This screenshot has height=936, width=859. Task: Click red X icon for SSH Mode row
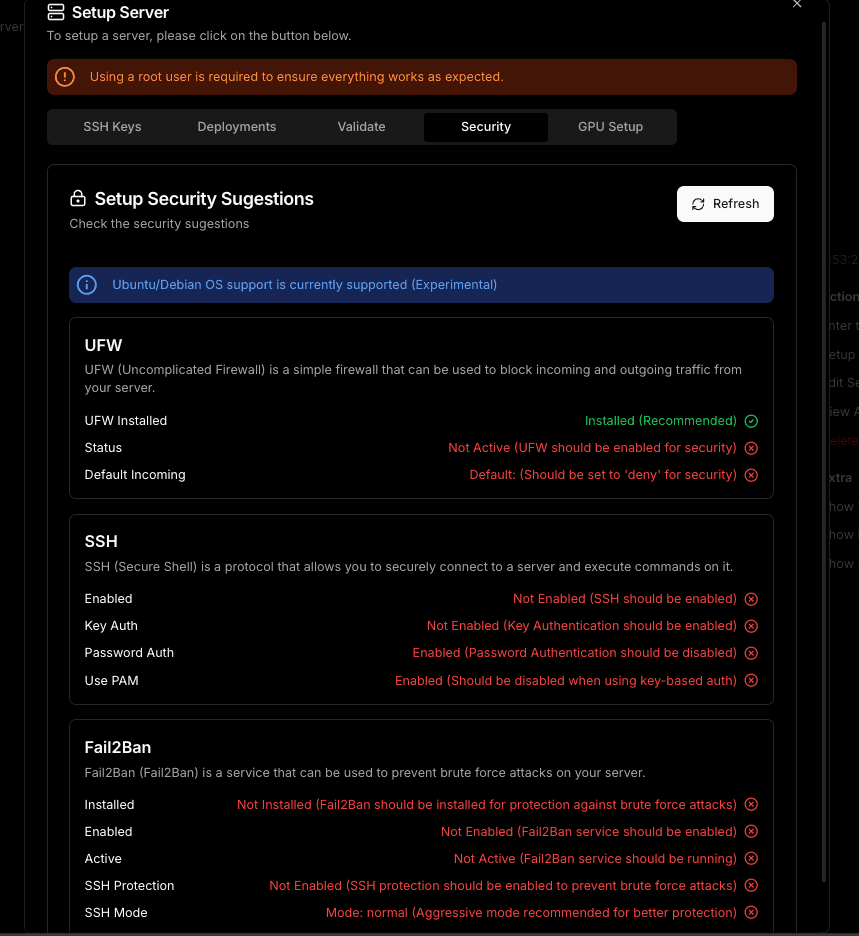(x=751, y=913)
